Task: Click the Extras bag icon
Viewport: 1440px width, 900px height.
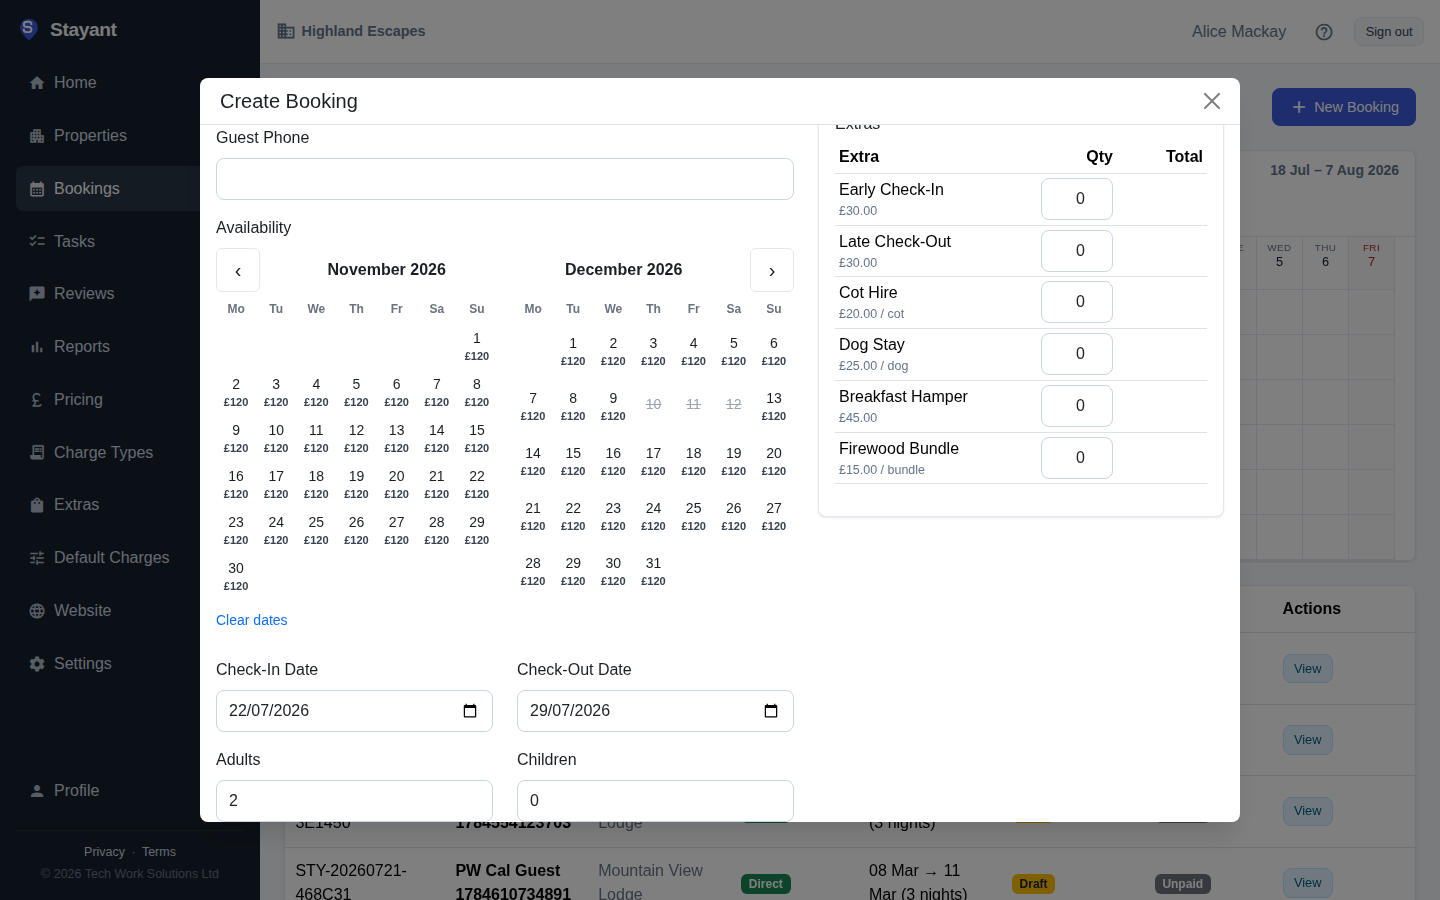Action: (x=37, y=505)
